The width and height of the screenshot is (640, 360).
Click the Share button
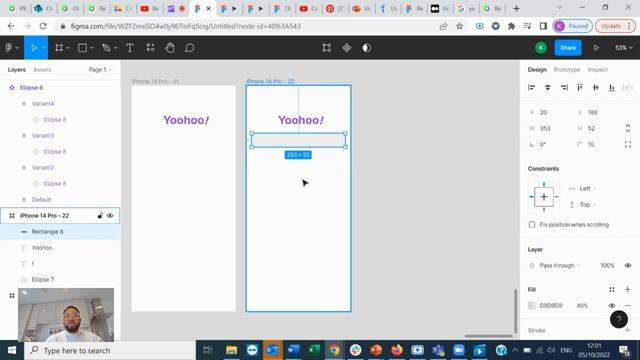click(568, 48)
